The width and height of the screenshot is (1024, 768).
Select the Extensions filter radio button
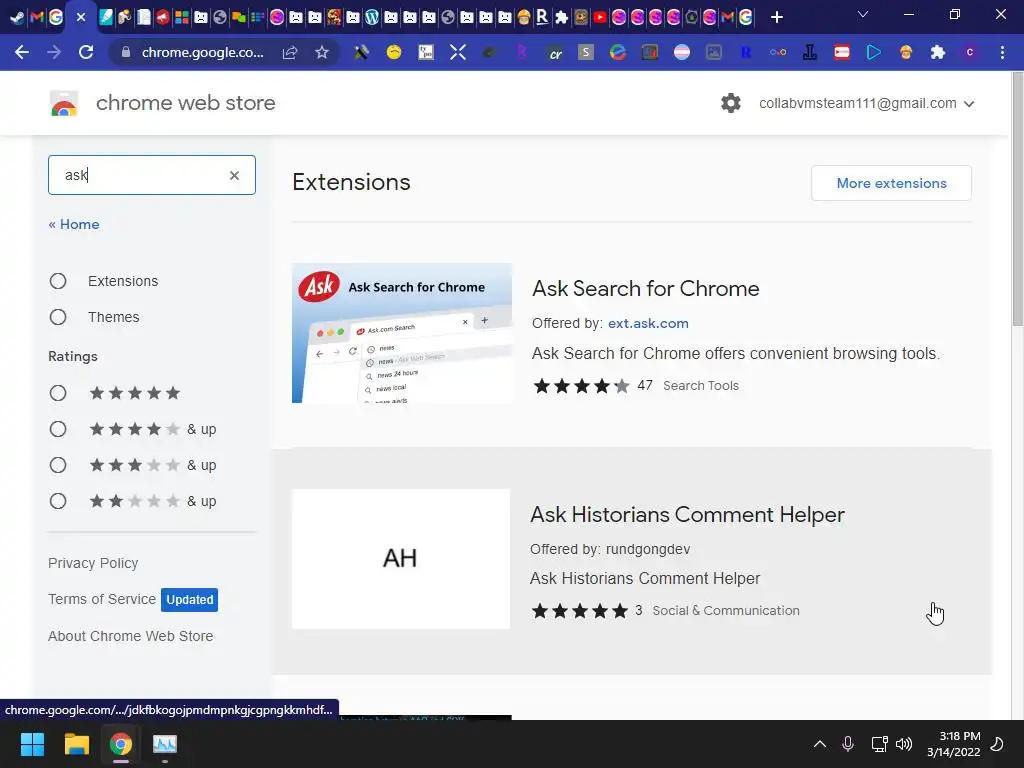click(58, 281)
